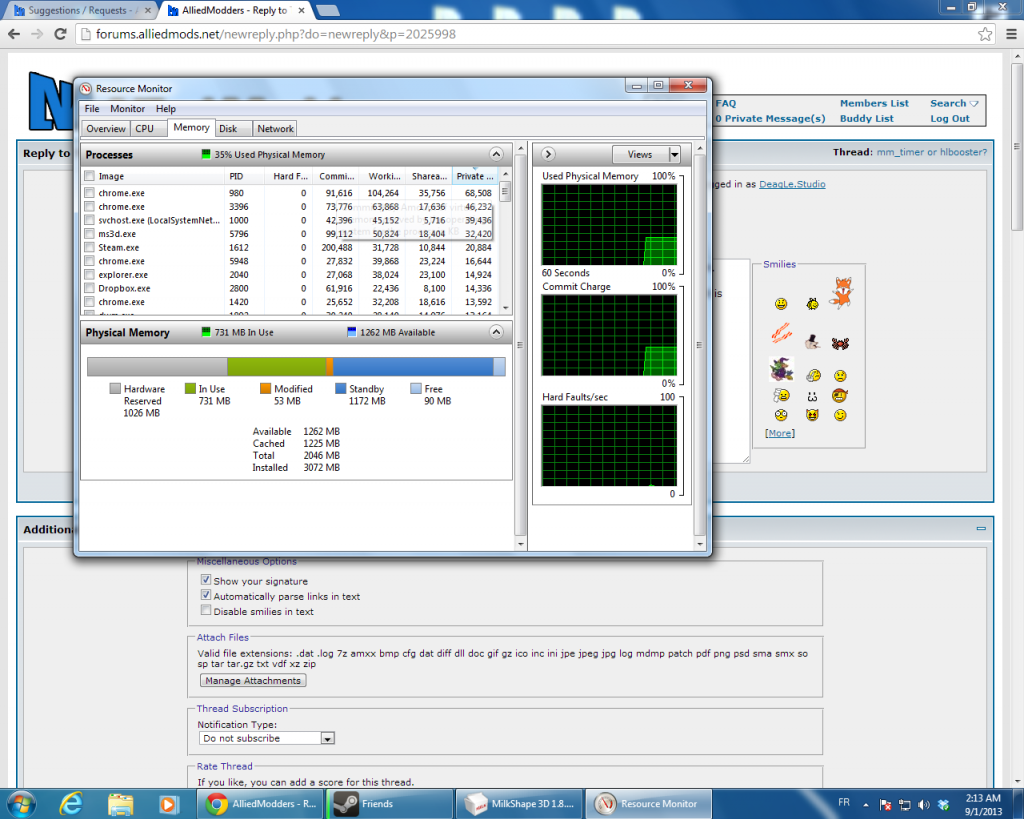Open mm_timer or hlbooster thread link
The width and height of the screenshot is (1024, 819).
tap(931, 152)
